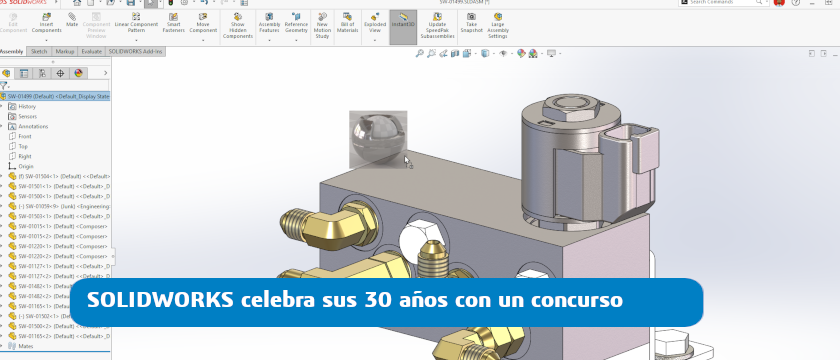Open Large Assembly Settings

point(498,26)
